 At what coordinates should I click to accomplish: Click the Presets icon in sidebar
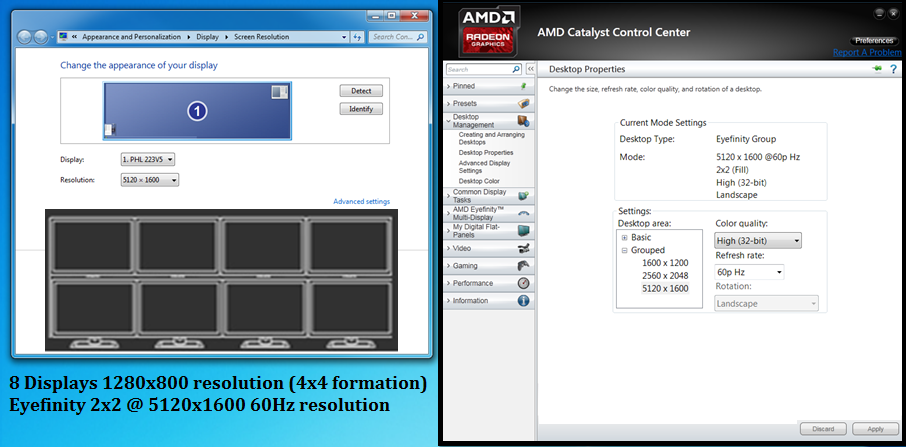tap(524, 104)
